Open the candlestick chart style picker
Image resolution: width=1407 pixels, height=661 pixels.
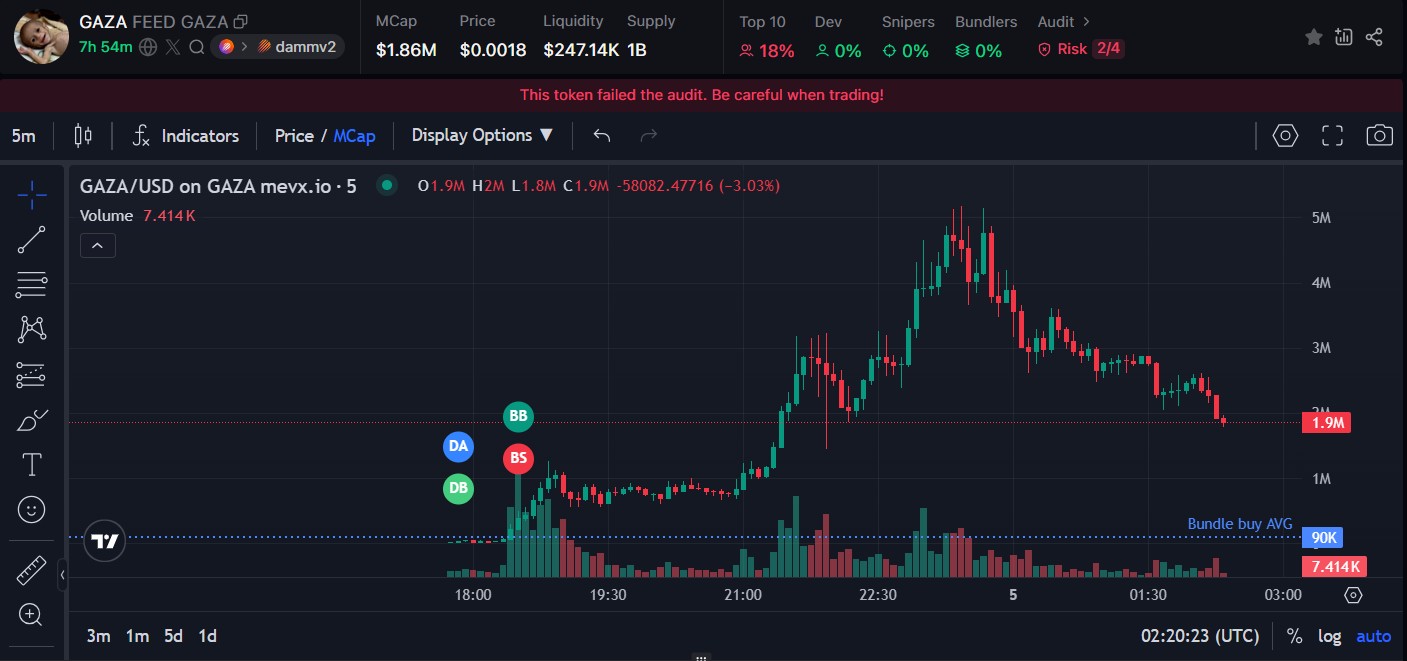[83, 136]
